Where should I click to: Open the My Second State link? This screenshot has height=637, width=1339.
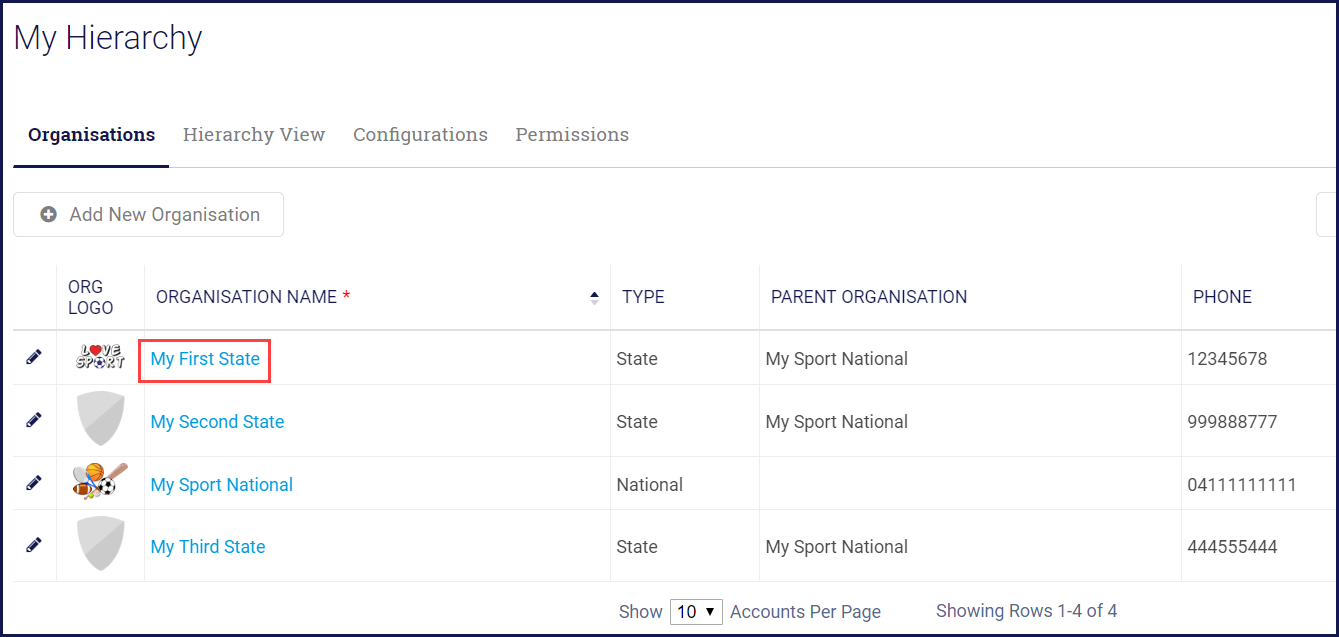click(217, 422)
